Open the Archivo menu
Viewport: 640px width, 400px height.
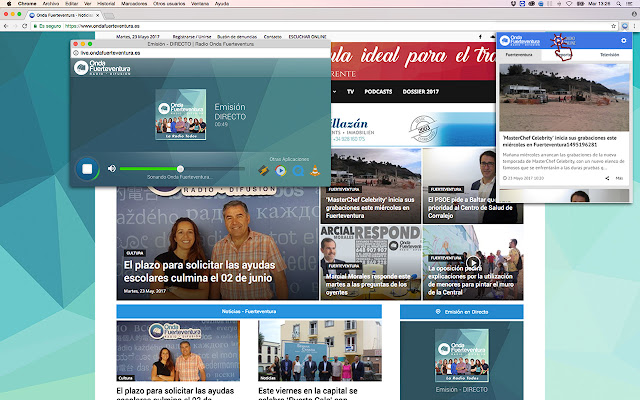(x=51, y=3)
